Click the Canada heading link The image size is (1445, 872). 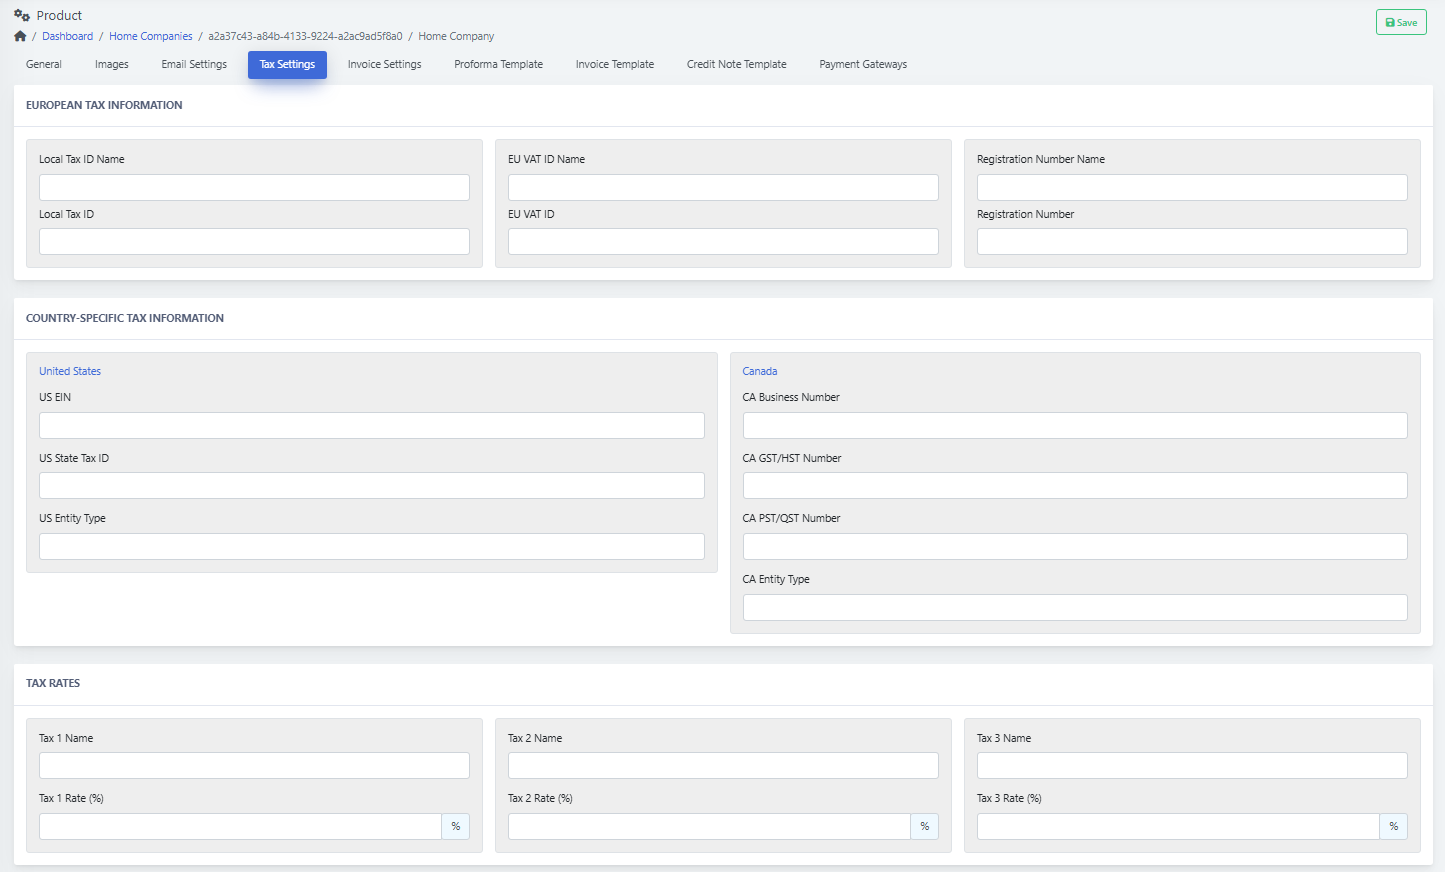tap(760, 371)
